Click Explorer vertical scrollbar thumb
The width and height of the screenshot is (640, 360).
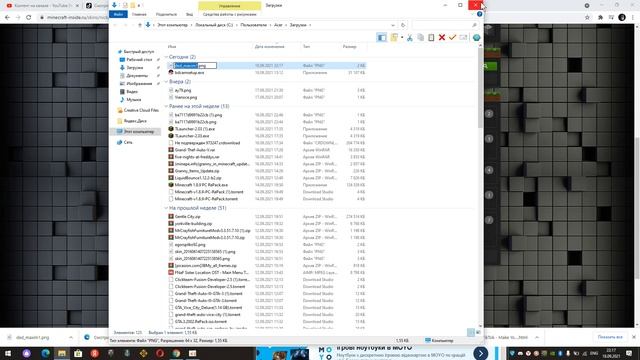click(x=480, y=89)
